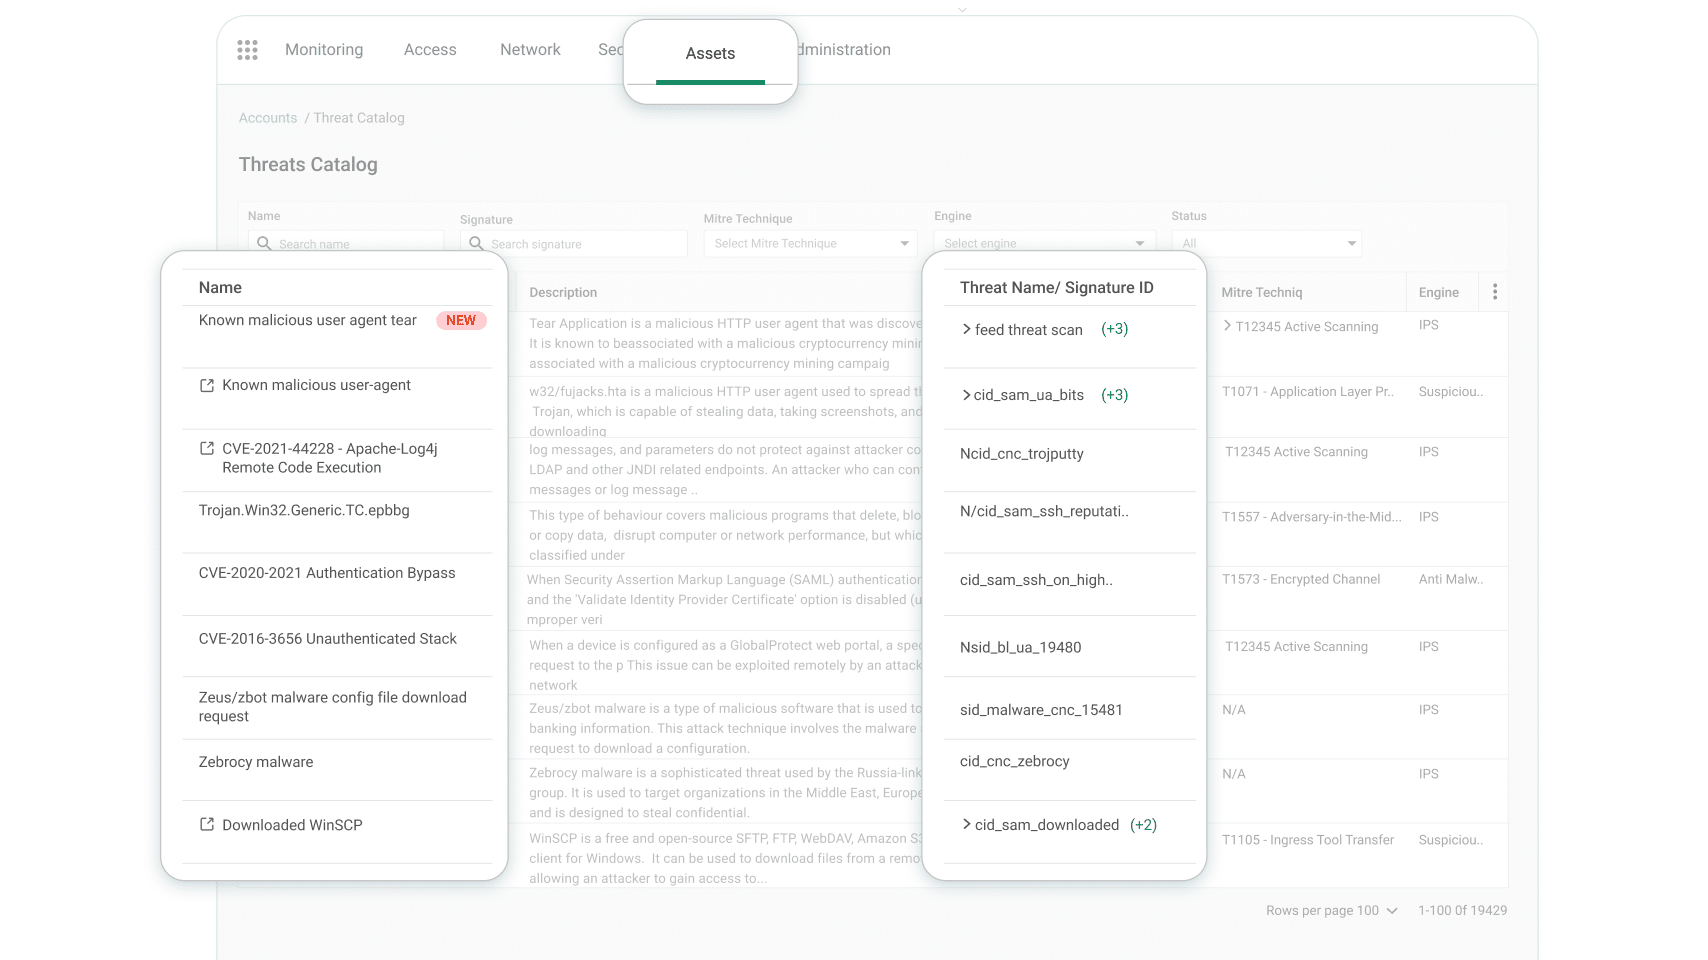
Task: Click 'T1573 - Encrypted Channel' cell
Action: click(x=1301, y=579)
